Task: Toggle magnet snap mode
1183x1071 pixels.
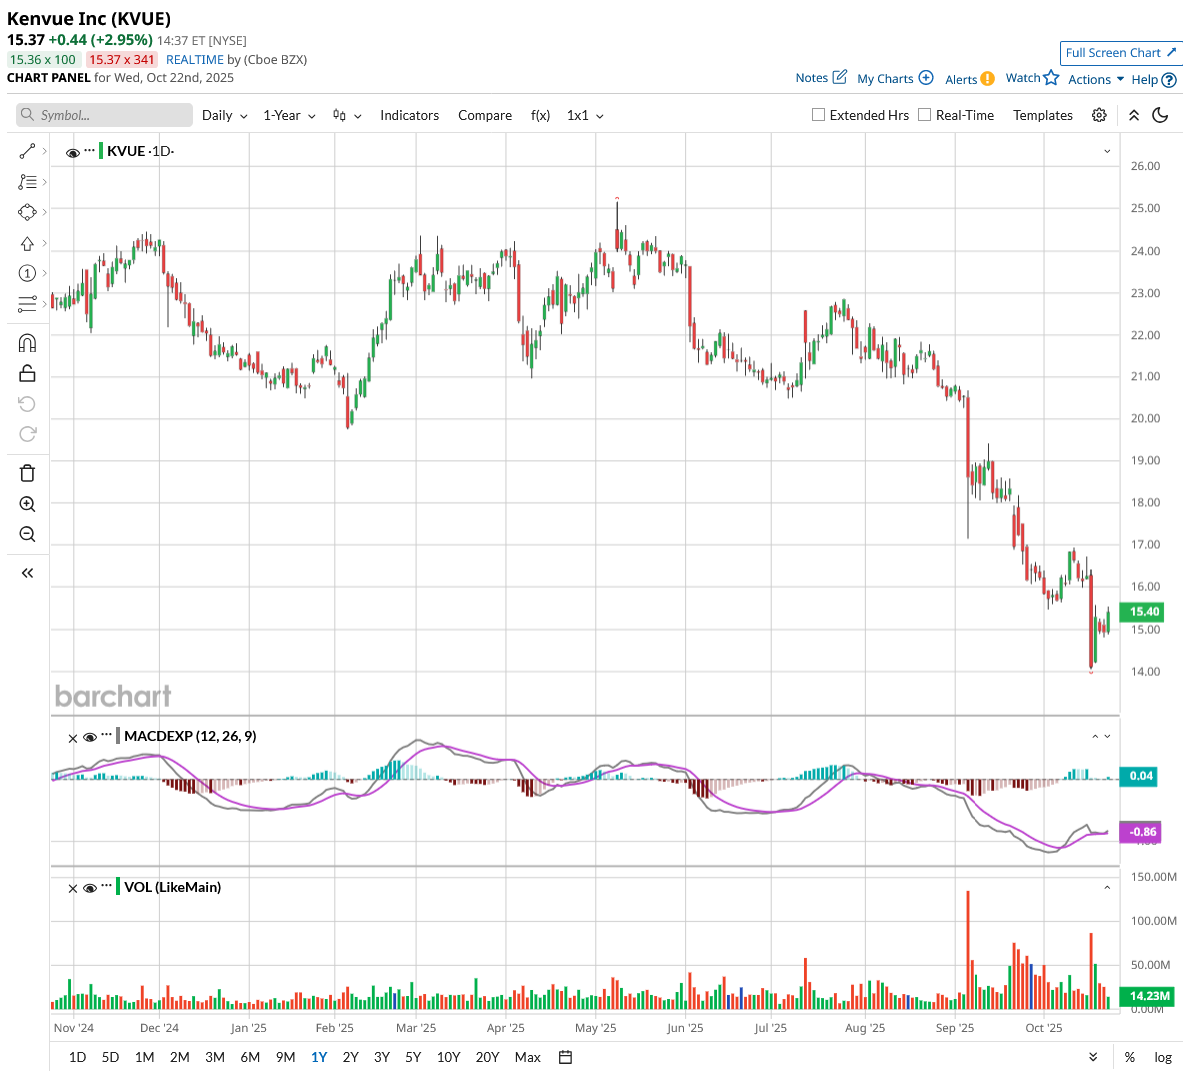Action: (27, 343)
